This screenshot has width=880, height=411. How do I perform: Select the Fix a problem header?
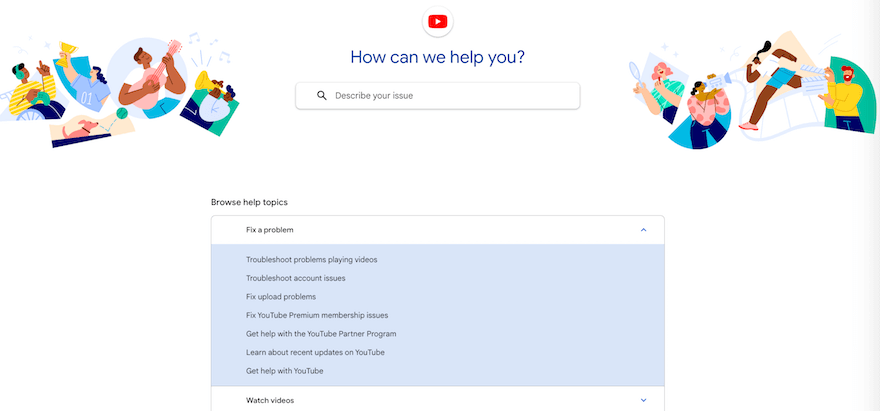click(x=438, y=230)
